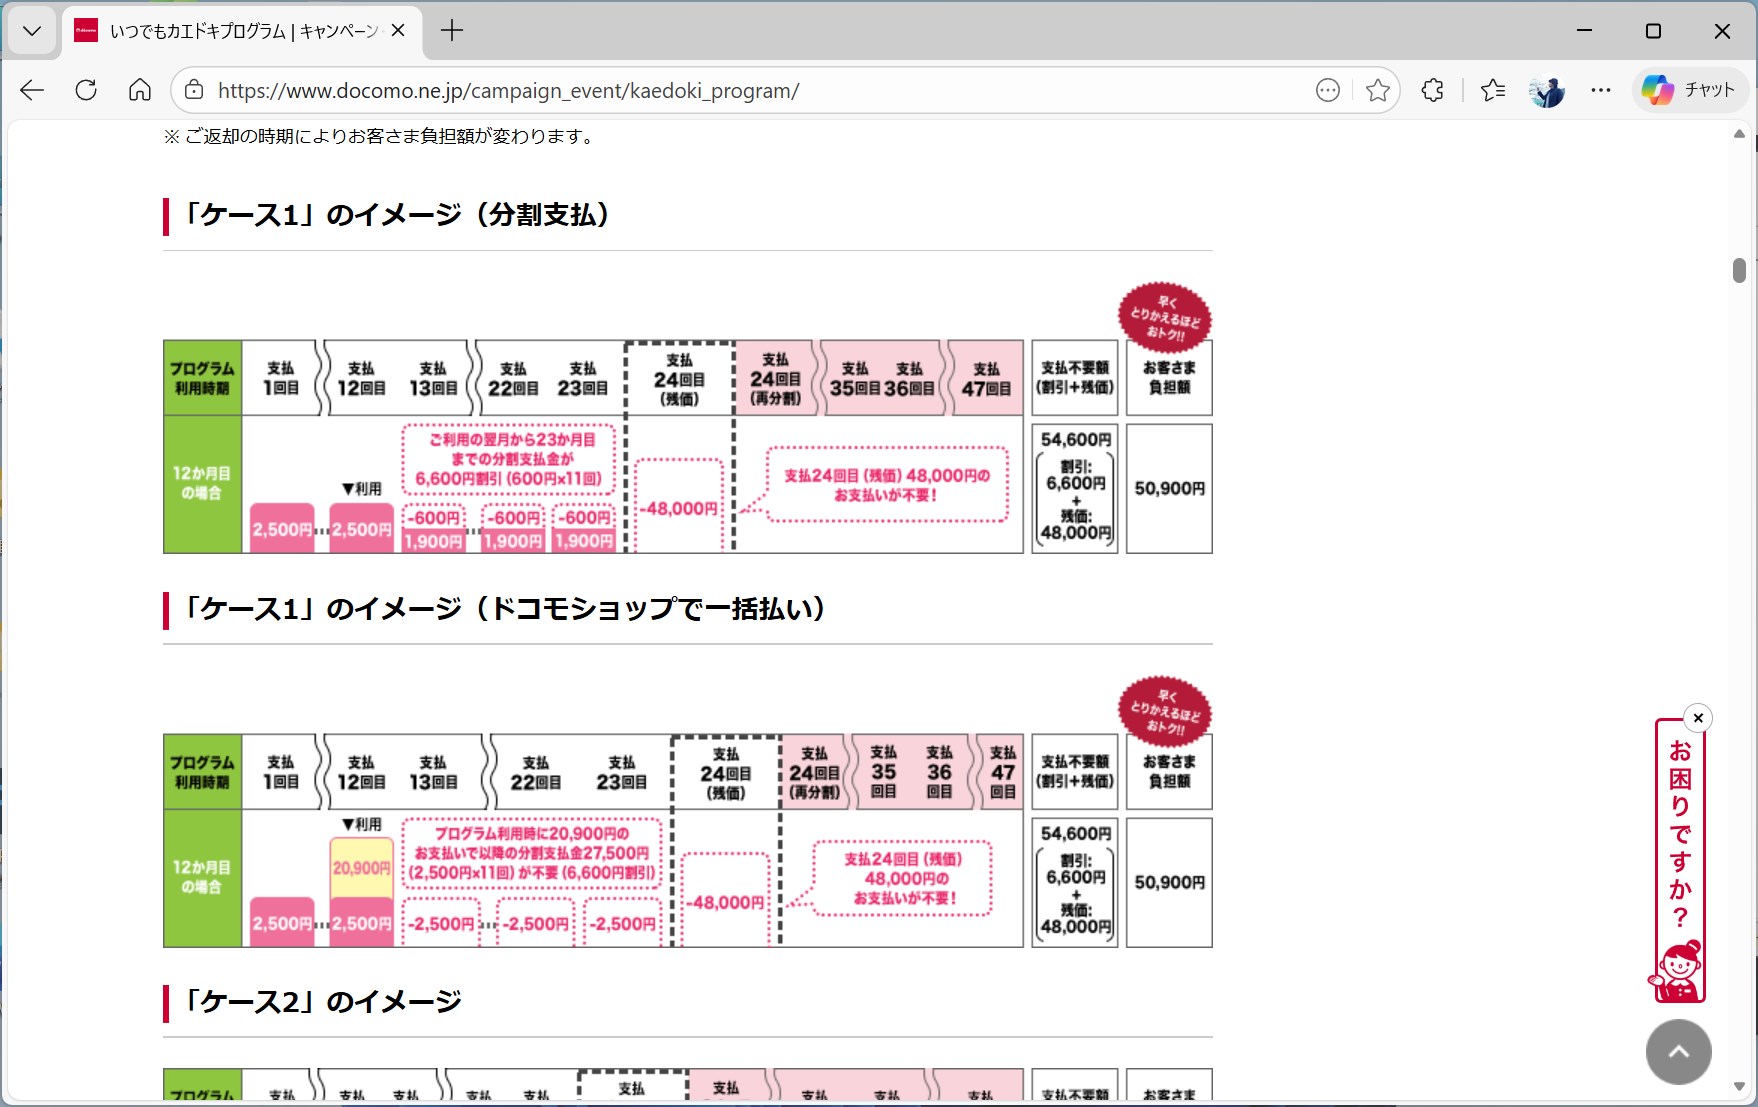
Task: View site permissions via the lock icon
Action: (193, 90)
